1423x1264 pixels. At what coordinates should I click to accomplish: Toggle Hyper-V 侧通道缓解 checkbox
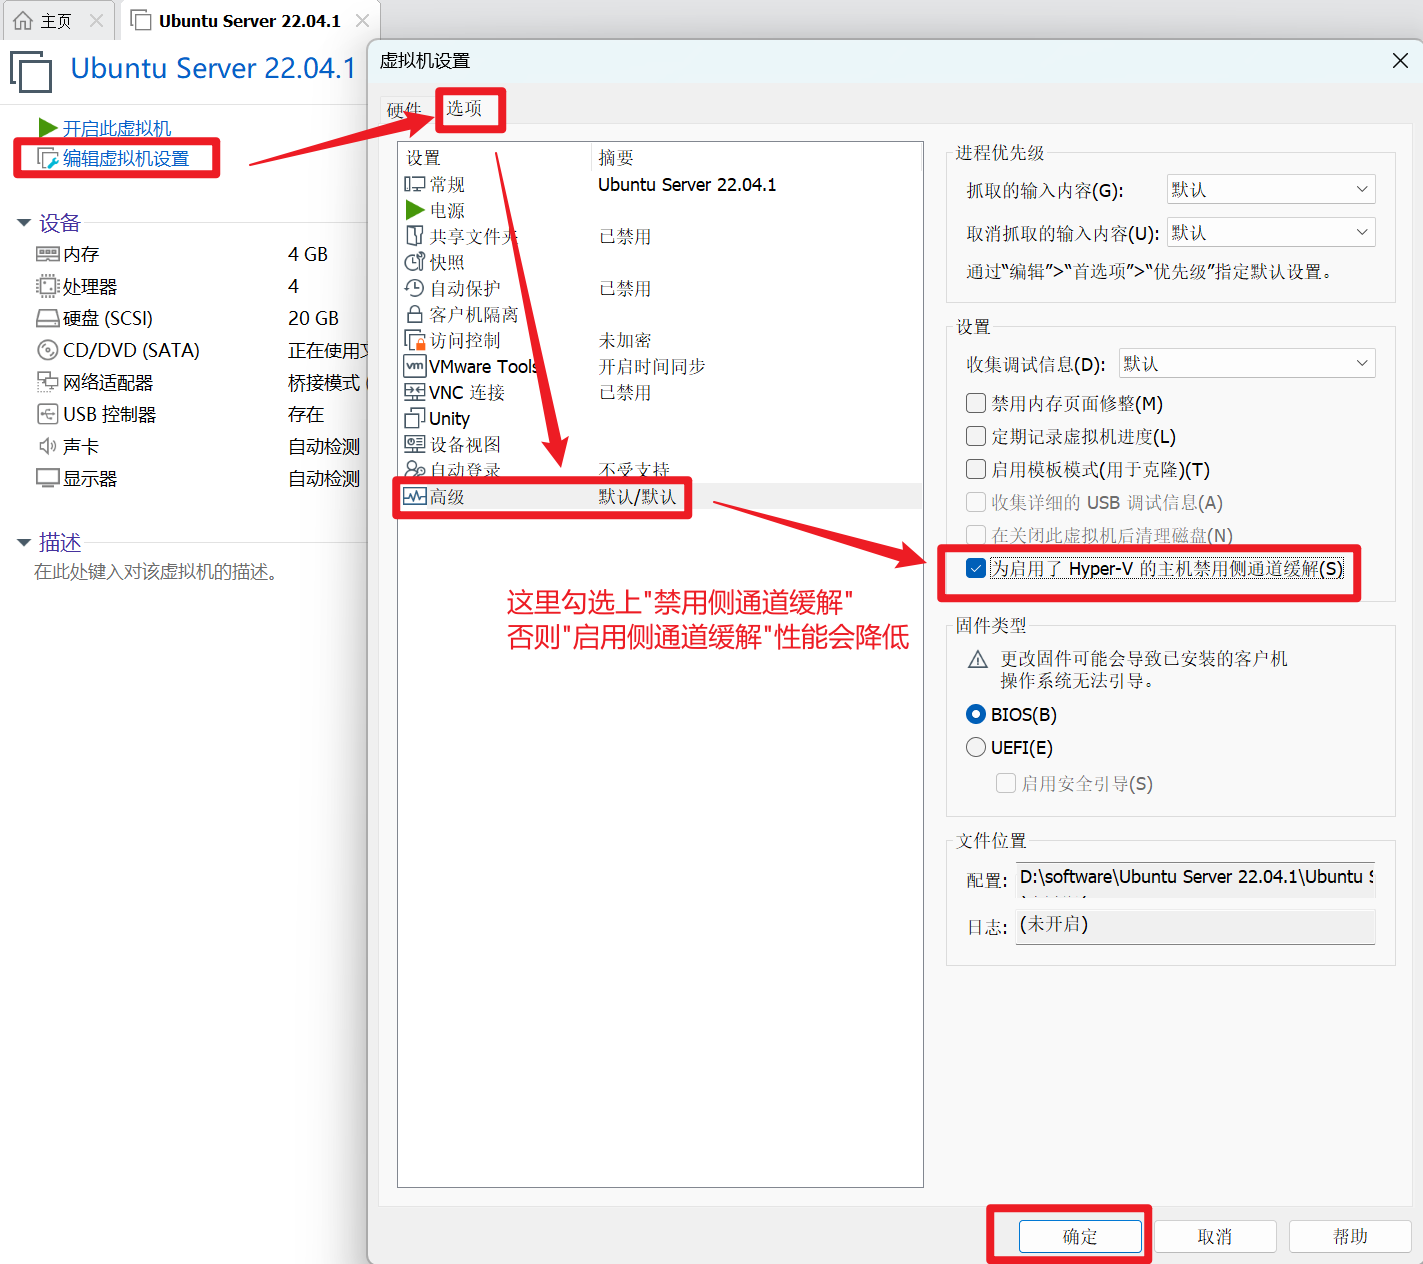pos(976,568)
